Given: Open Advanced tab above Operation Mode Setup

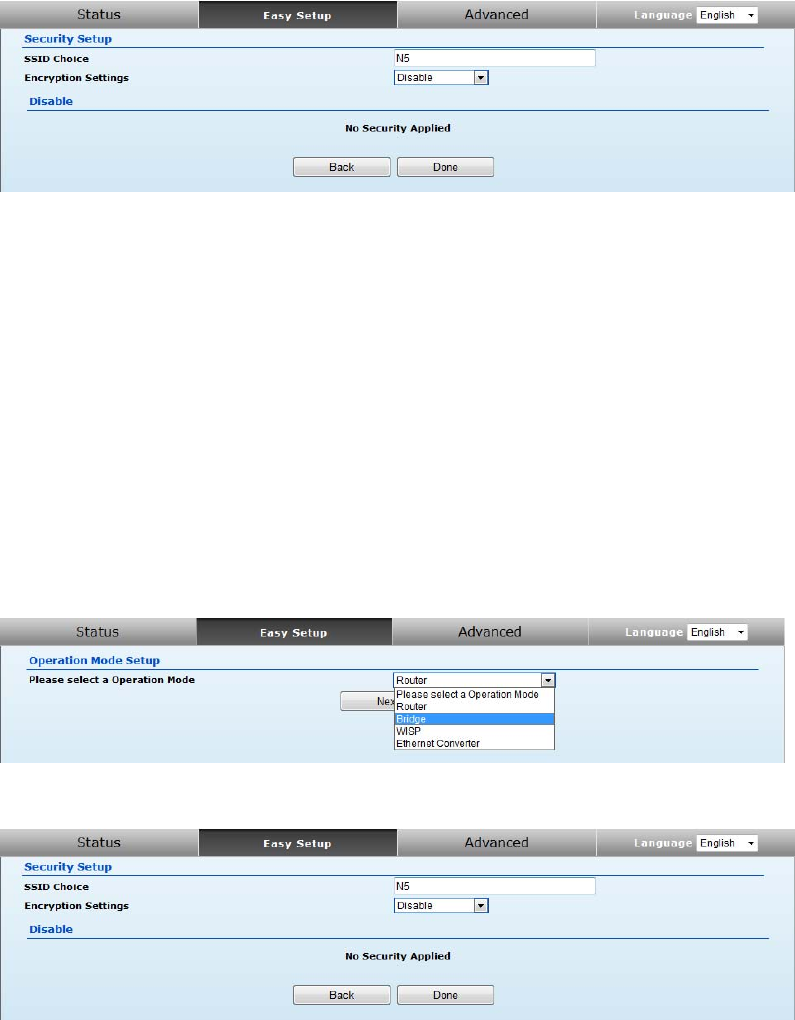Looking at the screenshot, I should [x=490, y=632].
